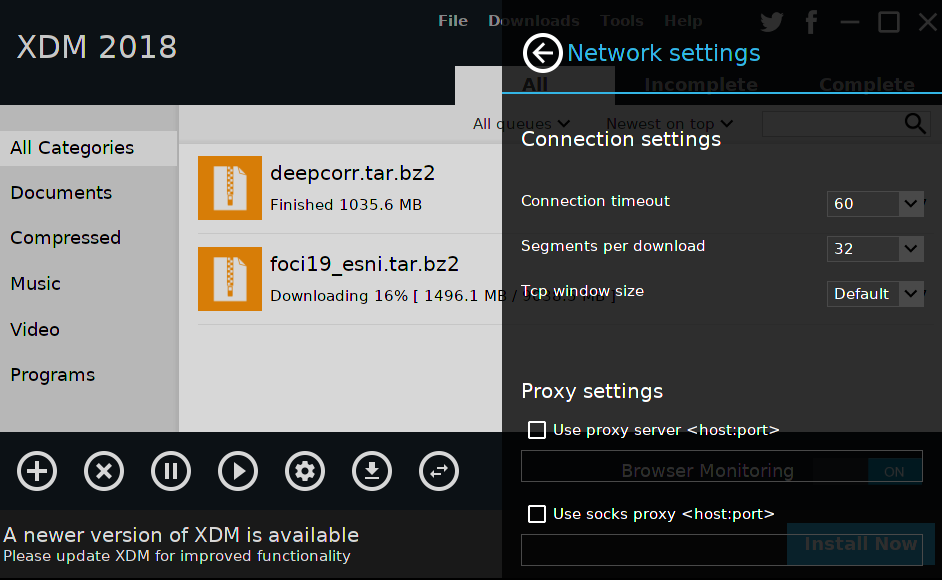Screen dimensions: 942x580
Task: Click the video downloader arrow icon
Action: 372,471
